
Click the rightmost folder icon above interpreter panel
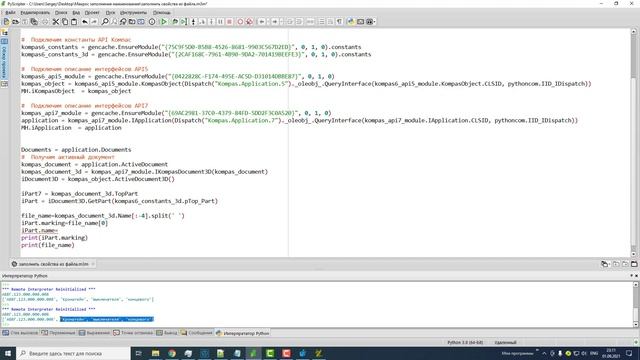pos(634,264)
